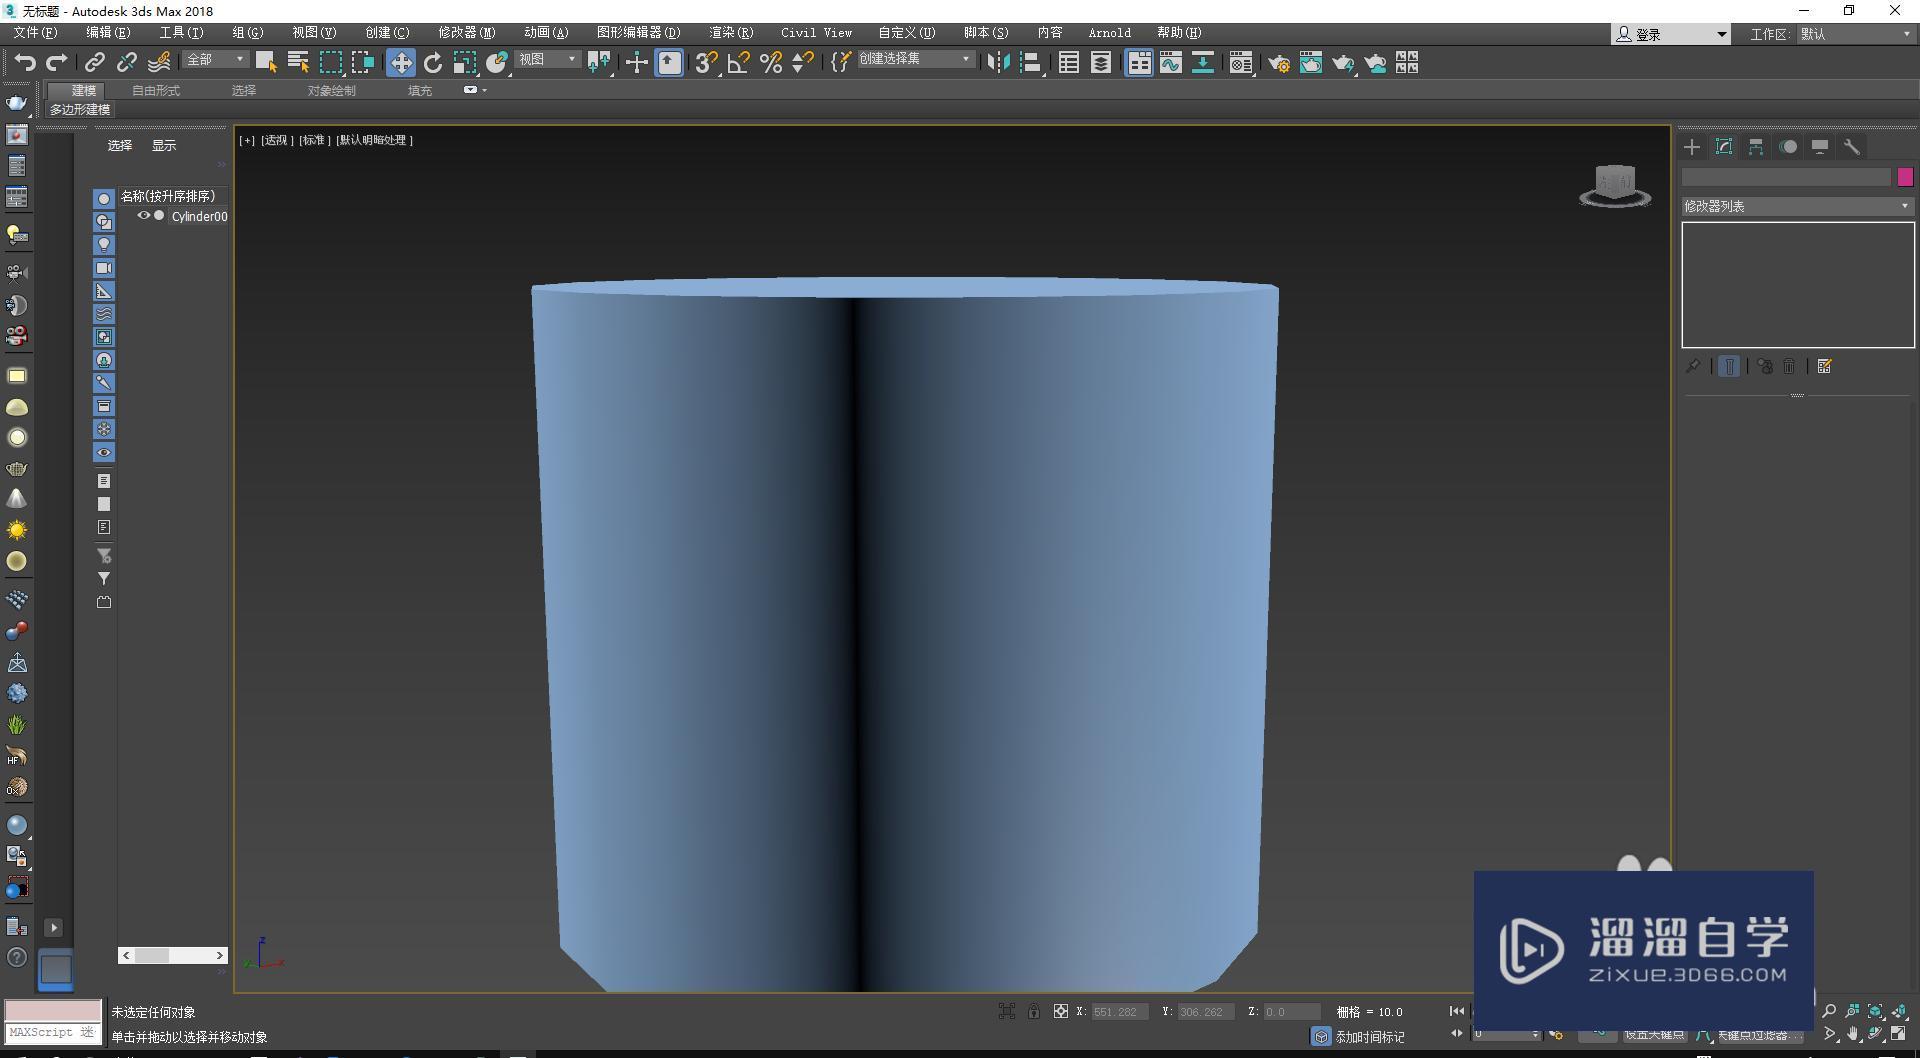Click the 添加时间标记 button

pos(1368,1037)
